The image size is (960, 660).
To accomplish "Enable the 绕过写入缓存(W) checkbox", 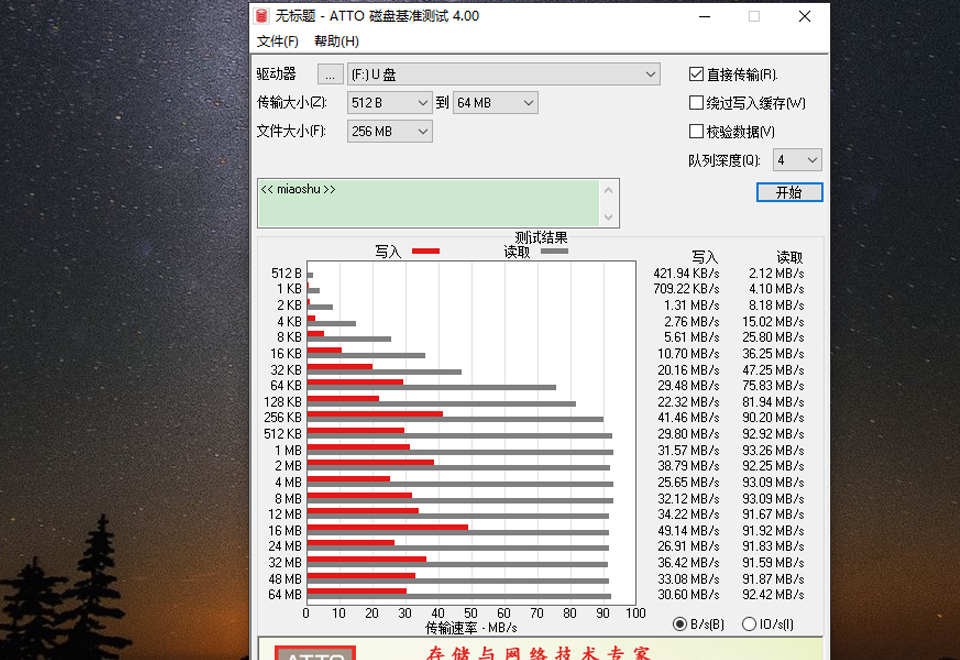I will pyautogui.click(x=694, y=103).
